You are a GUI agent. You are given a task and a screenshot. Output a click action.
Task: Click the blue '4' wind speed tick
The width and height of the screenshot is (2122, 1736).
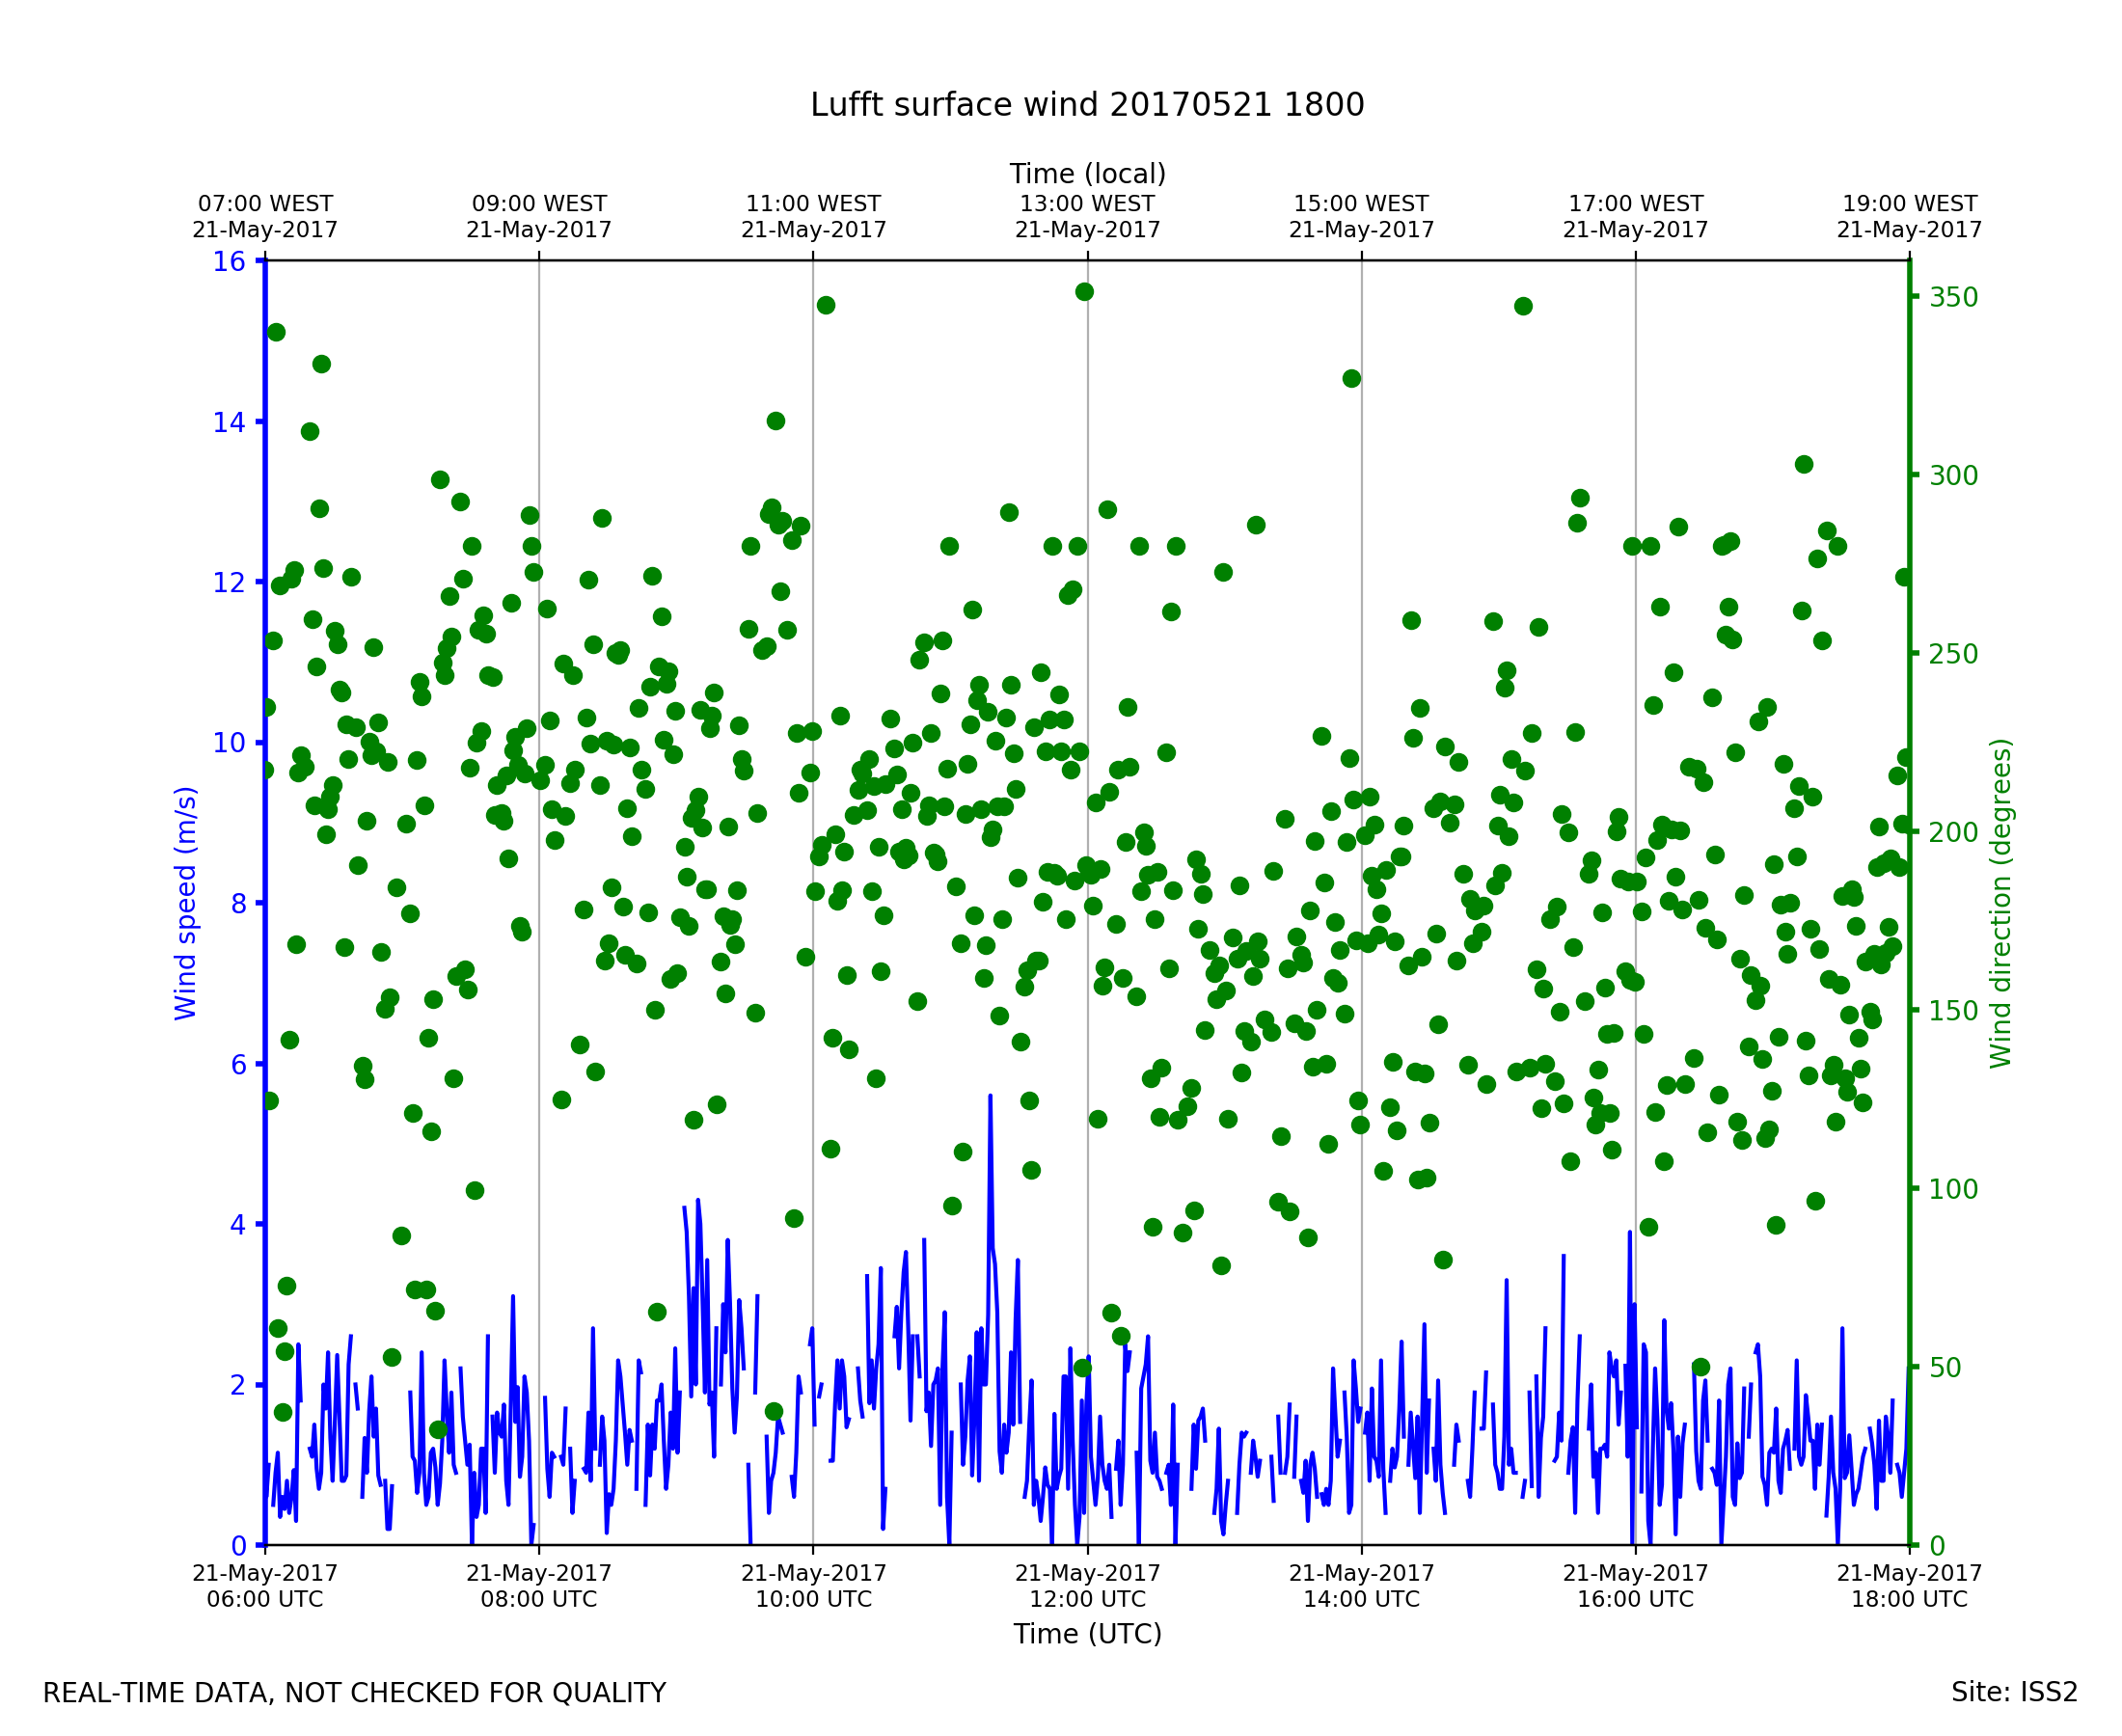[237, 1225]
